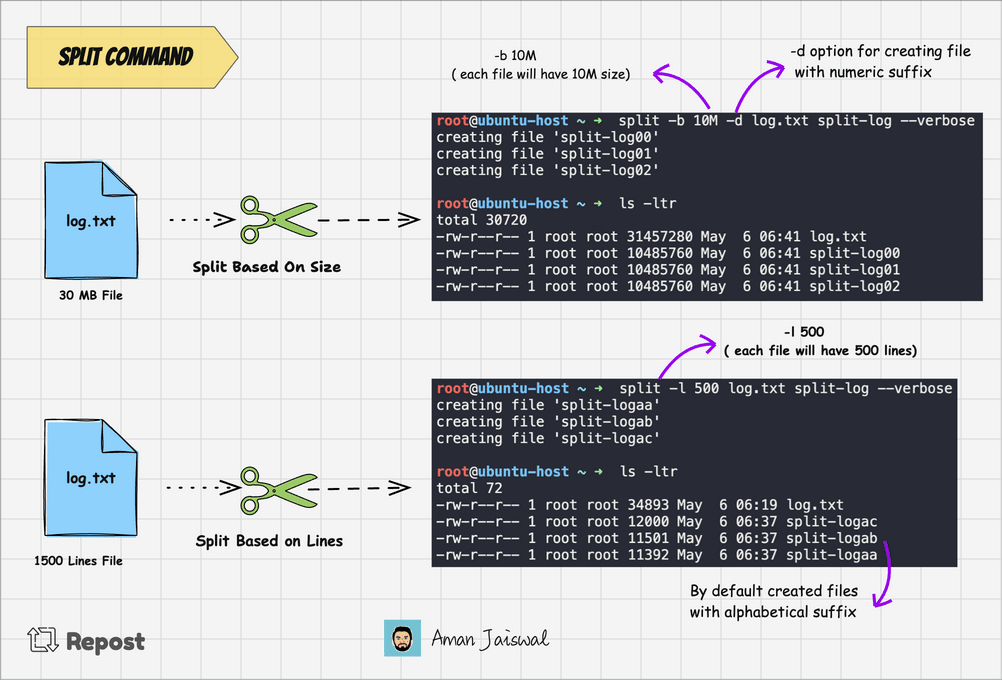Click the log.txt file icon above 30 MB File
Screen dimensions: 1002x680
point(91,220)
